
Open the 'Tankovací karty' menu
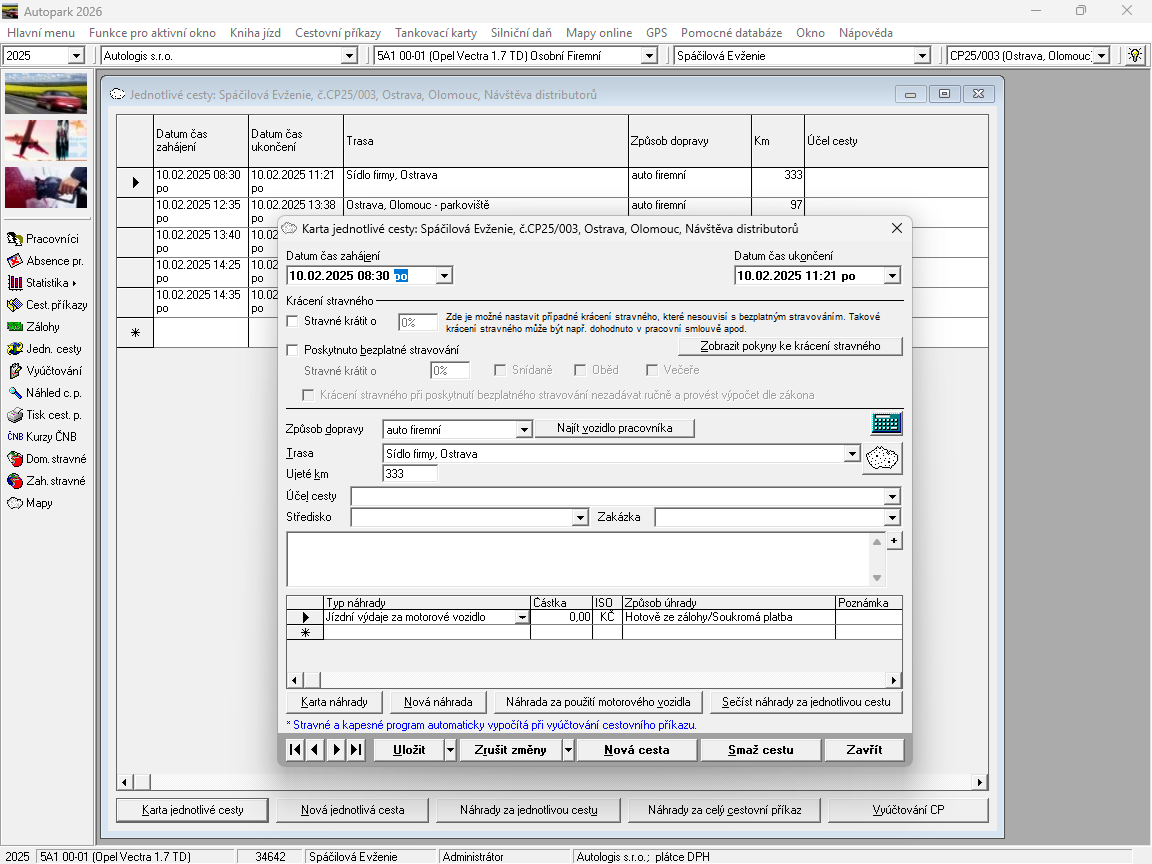point(436,33)
